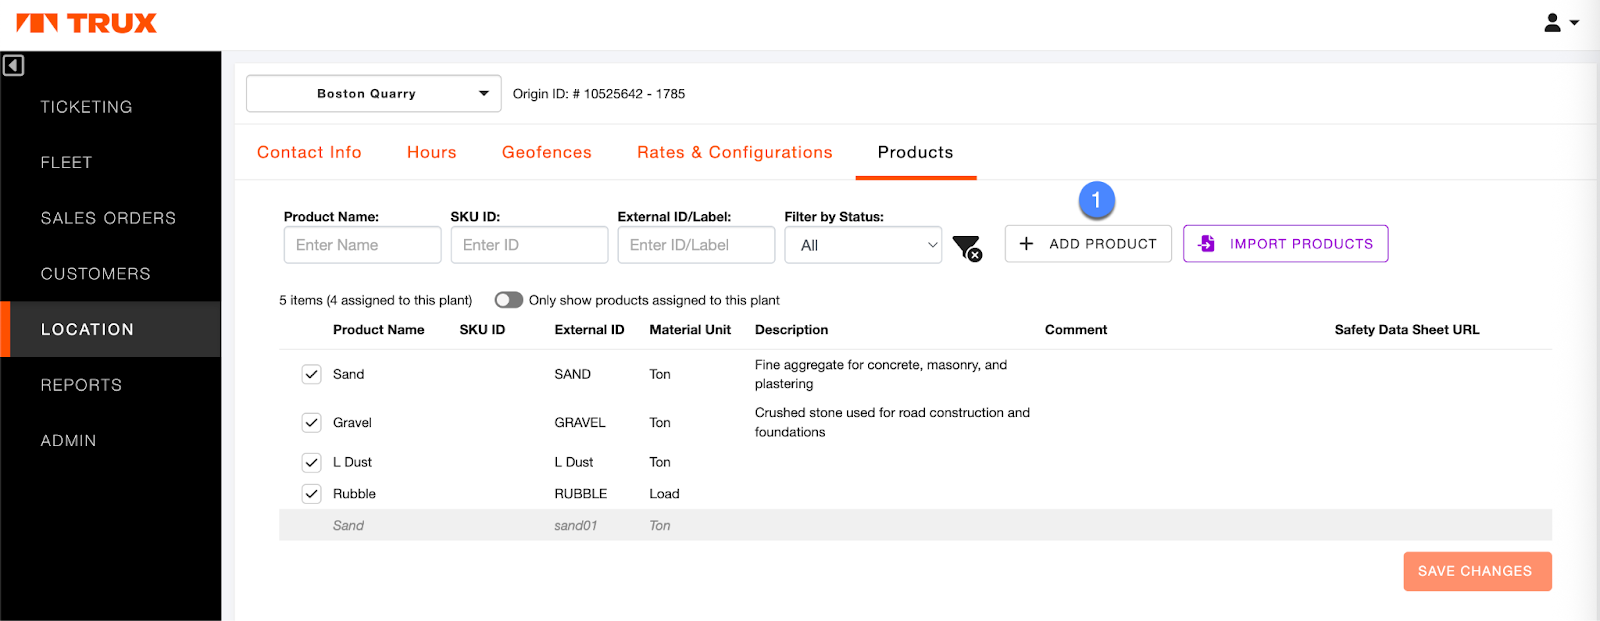
Task: Click the Product Name input field
Action: tap(362, 245)
